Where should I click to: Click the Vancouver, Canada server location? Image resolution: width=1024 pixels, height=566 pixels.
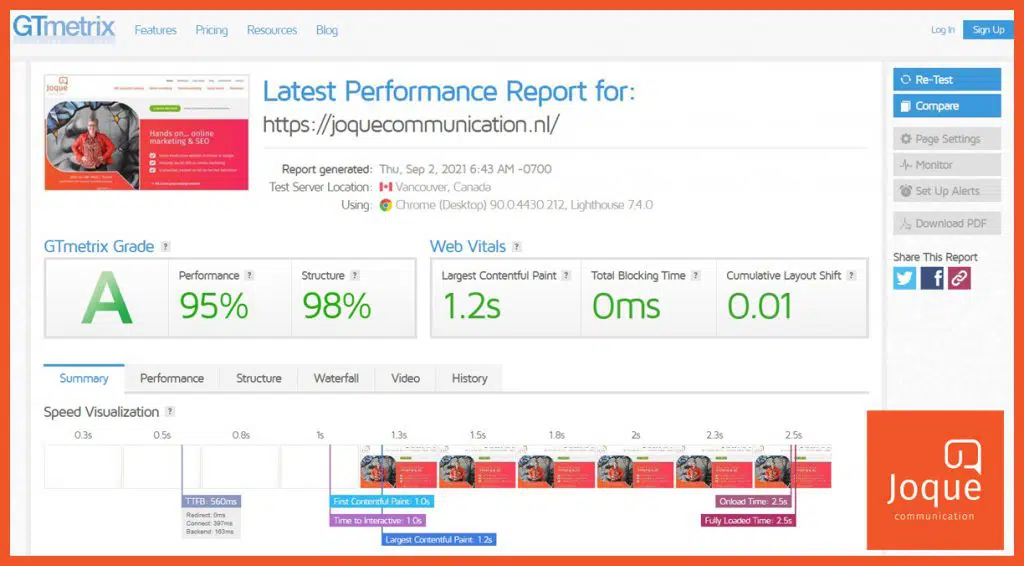click(x=443, y=187)
